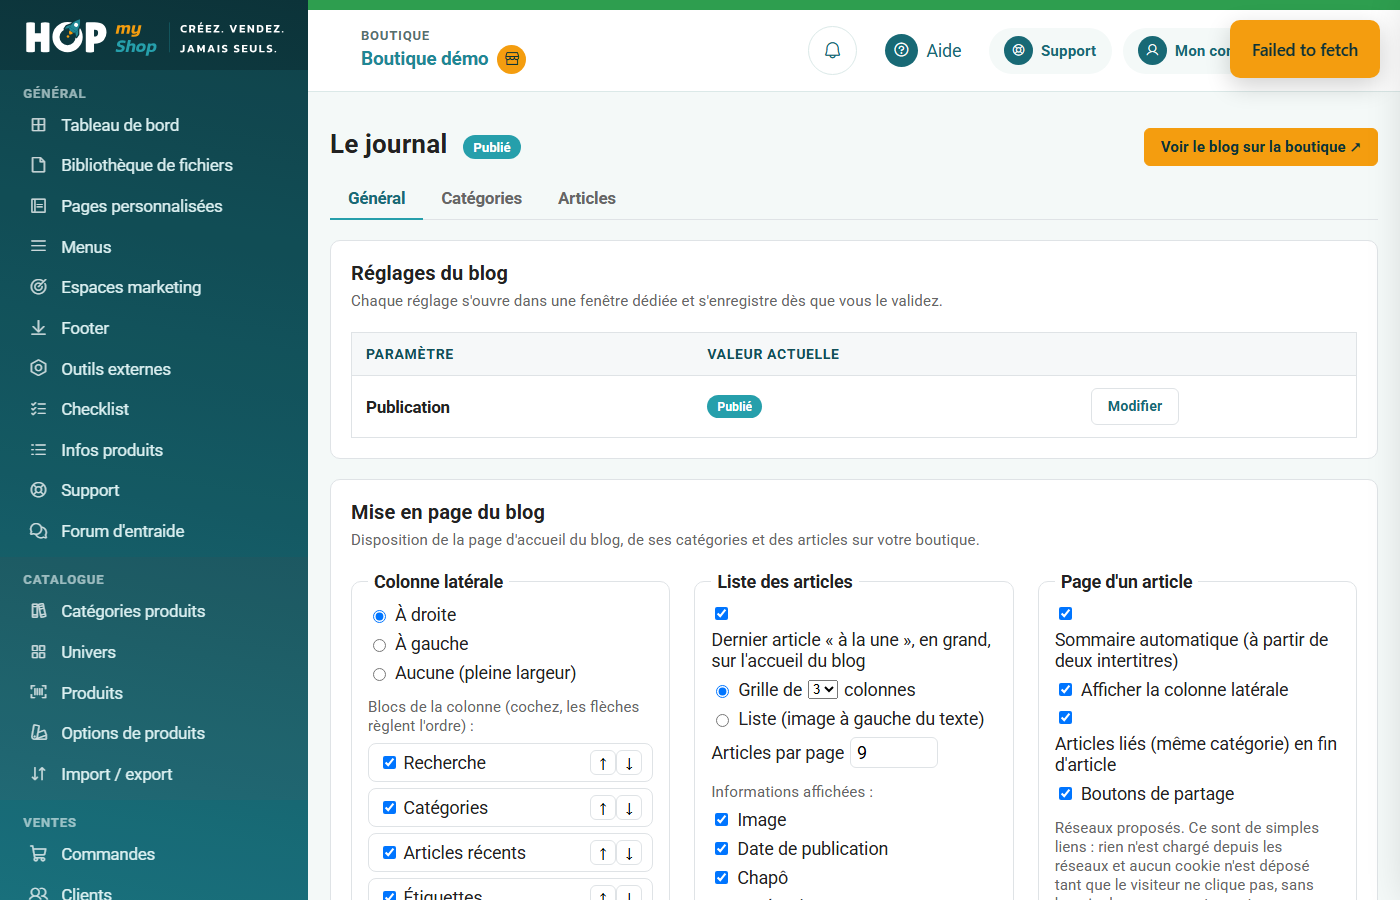The height and width of the screenshot is (900, 1400).
Task: Click the notification bell icon
Action: [x=832, y=50]
